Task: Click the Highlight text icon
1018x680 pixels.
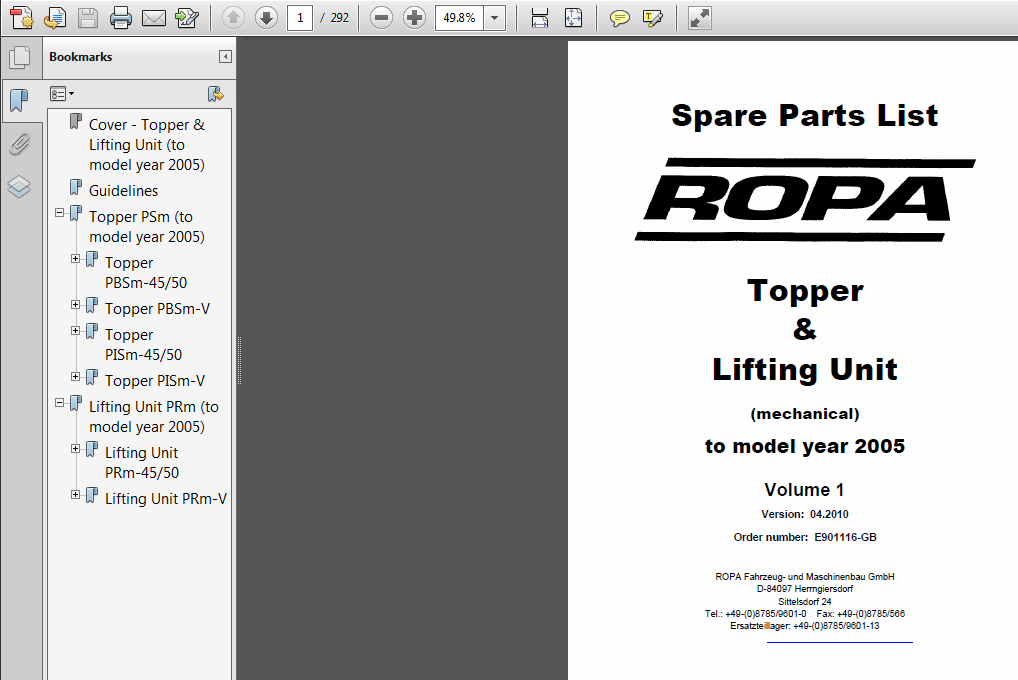Action: tap(652, 18)
